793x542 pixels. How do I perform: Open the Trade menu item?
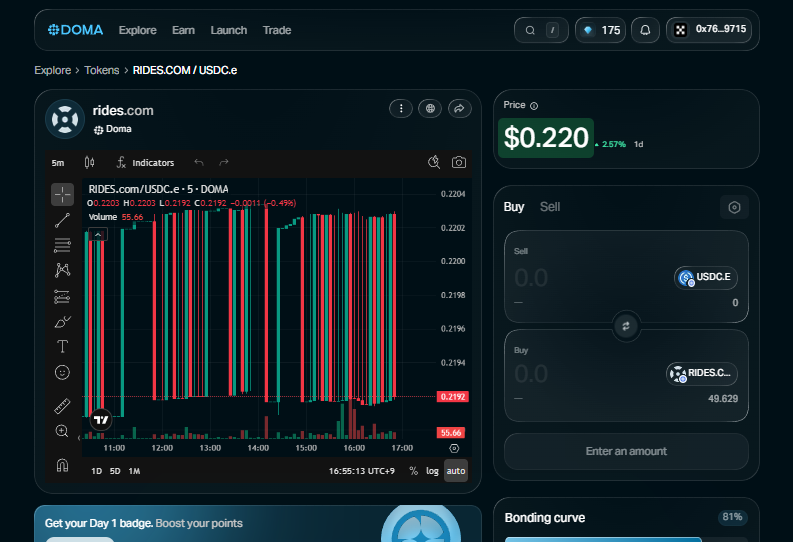click(277, 30)
